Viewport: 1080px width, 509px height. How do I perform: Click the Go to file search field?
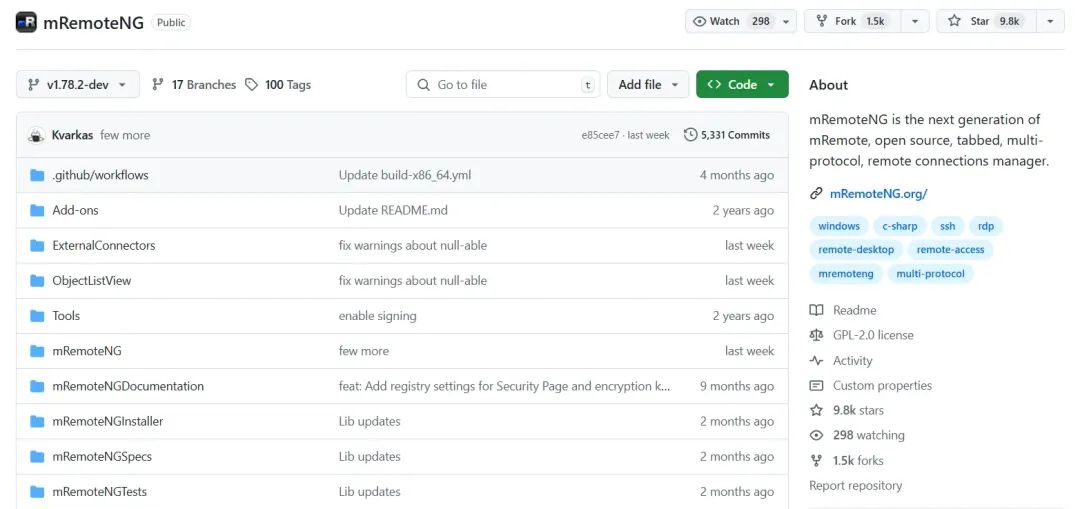coord(503,85)
